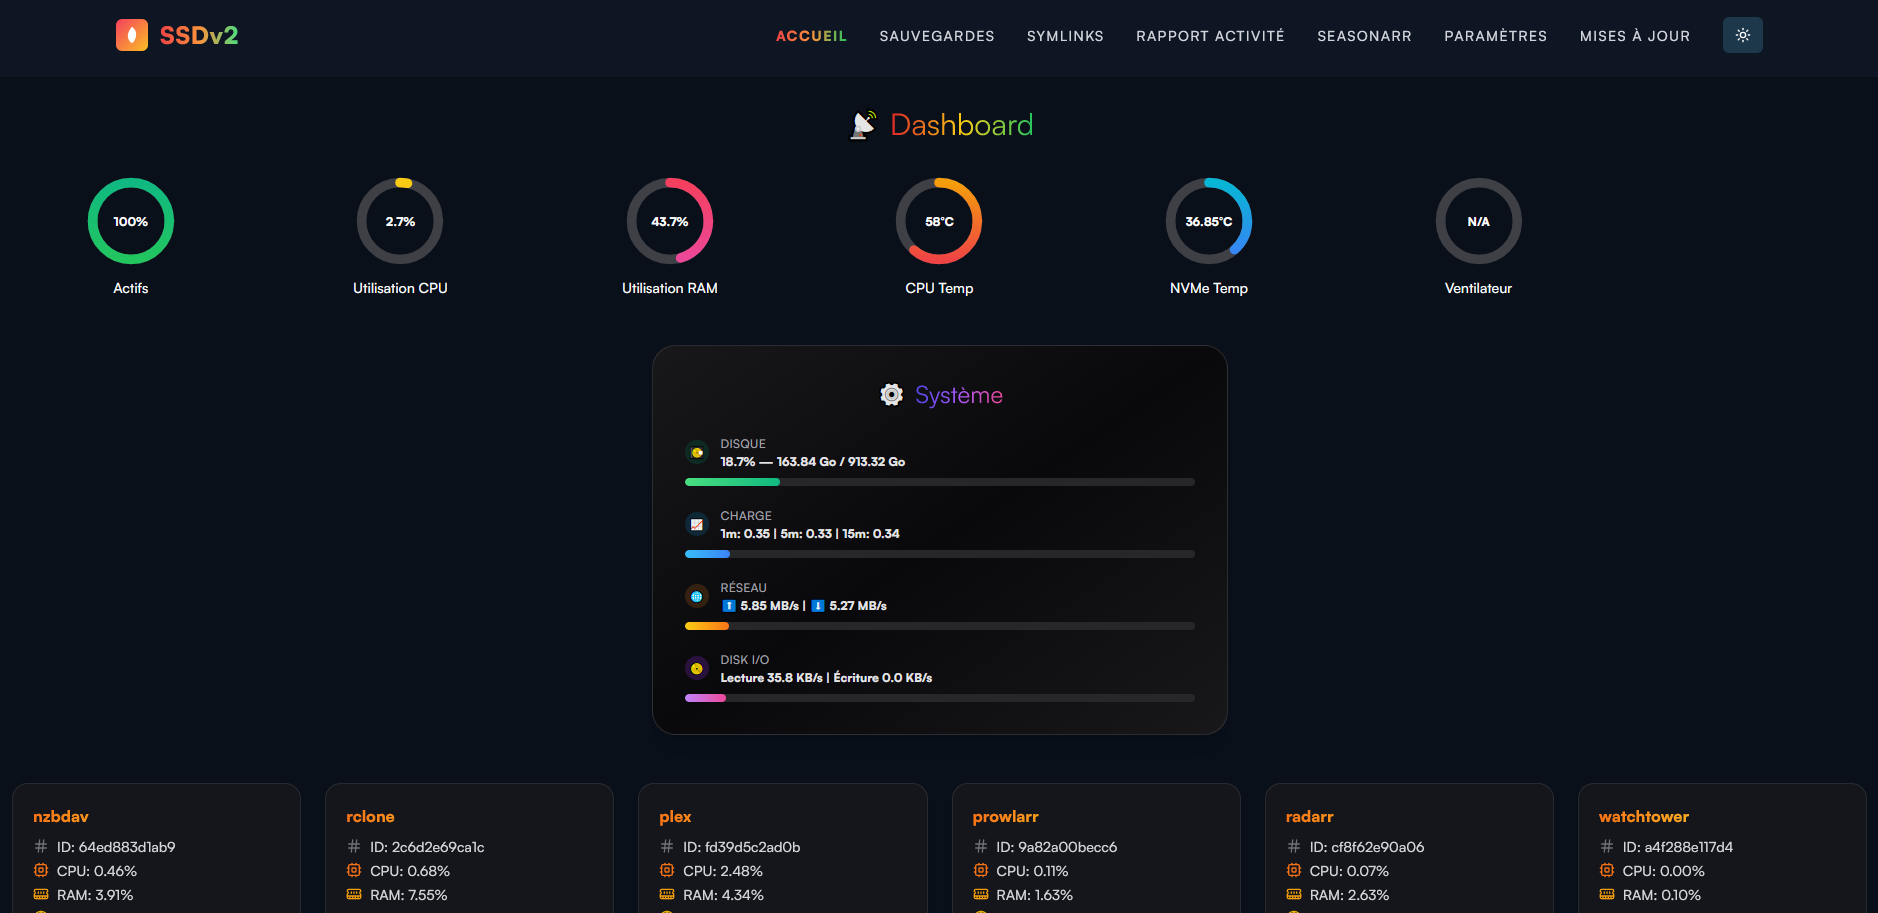Go to the Symlinks page
The image size is (1878, 913).
[1065, 36]
